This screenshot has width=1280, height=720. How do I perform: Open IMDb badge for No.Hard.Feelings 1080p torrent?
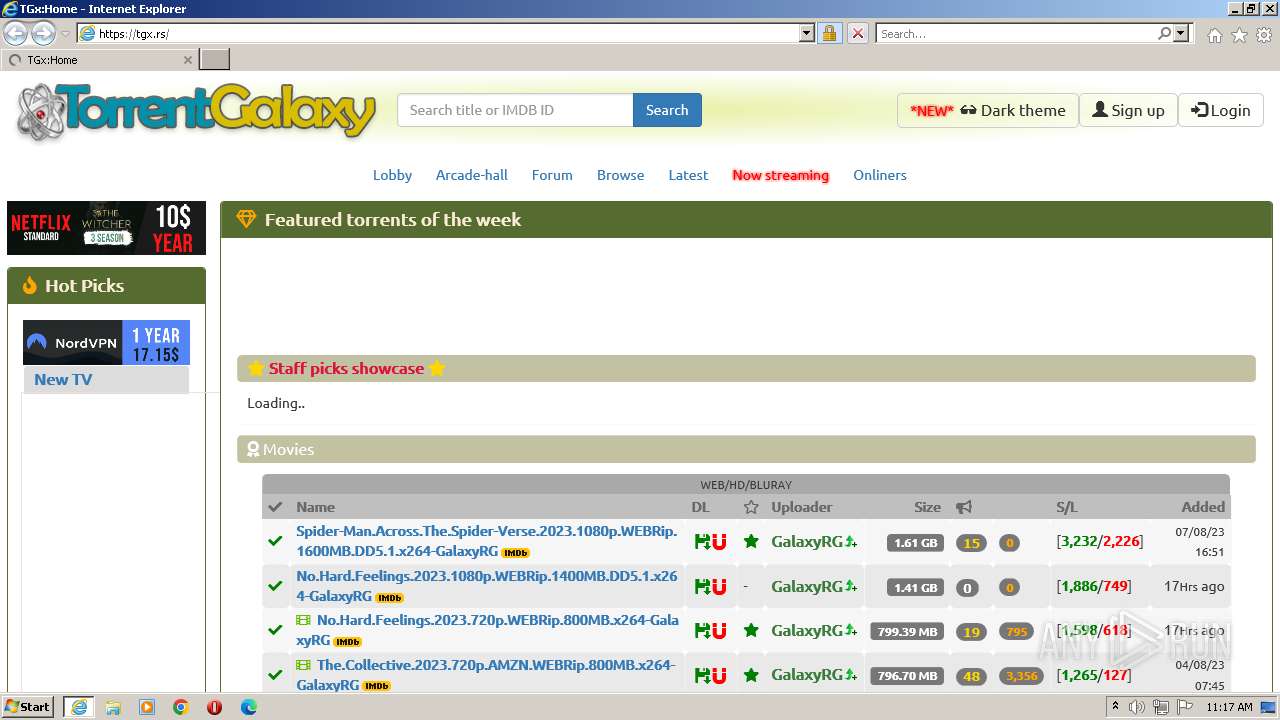(x=390, y=598)
